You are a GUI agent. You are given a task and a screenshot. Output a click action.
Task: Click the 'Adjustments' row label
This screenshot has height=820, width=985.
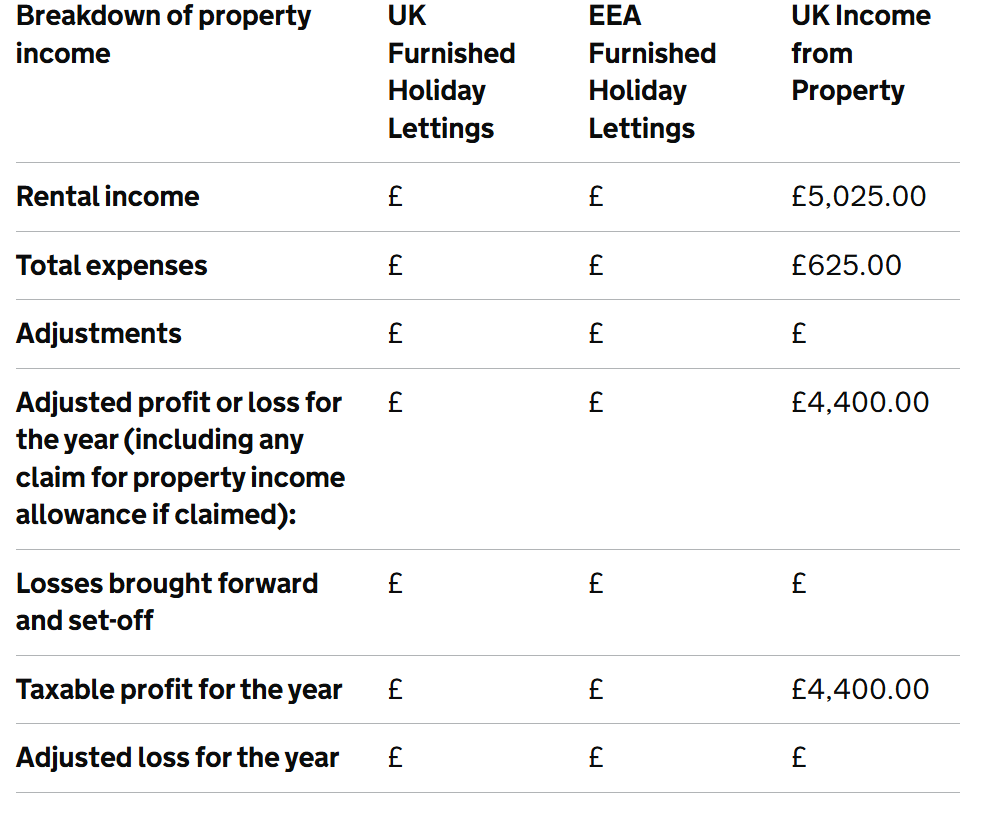coord(99,334)
